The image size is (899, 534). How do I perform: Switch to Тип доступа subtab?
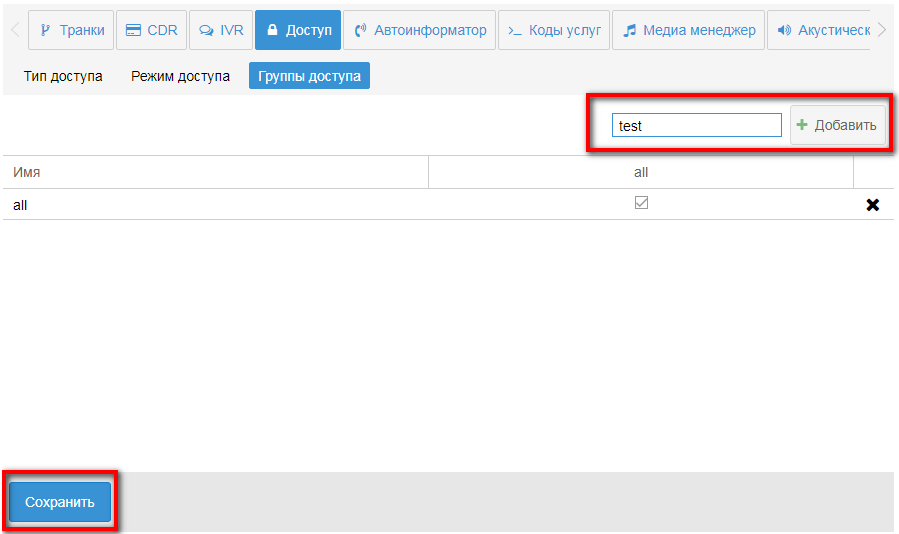point(63,76)
